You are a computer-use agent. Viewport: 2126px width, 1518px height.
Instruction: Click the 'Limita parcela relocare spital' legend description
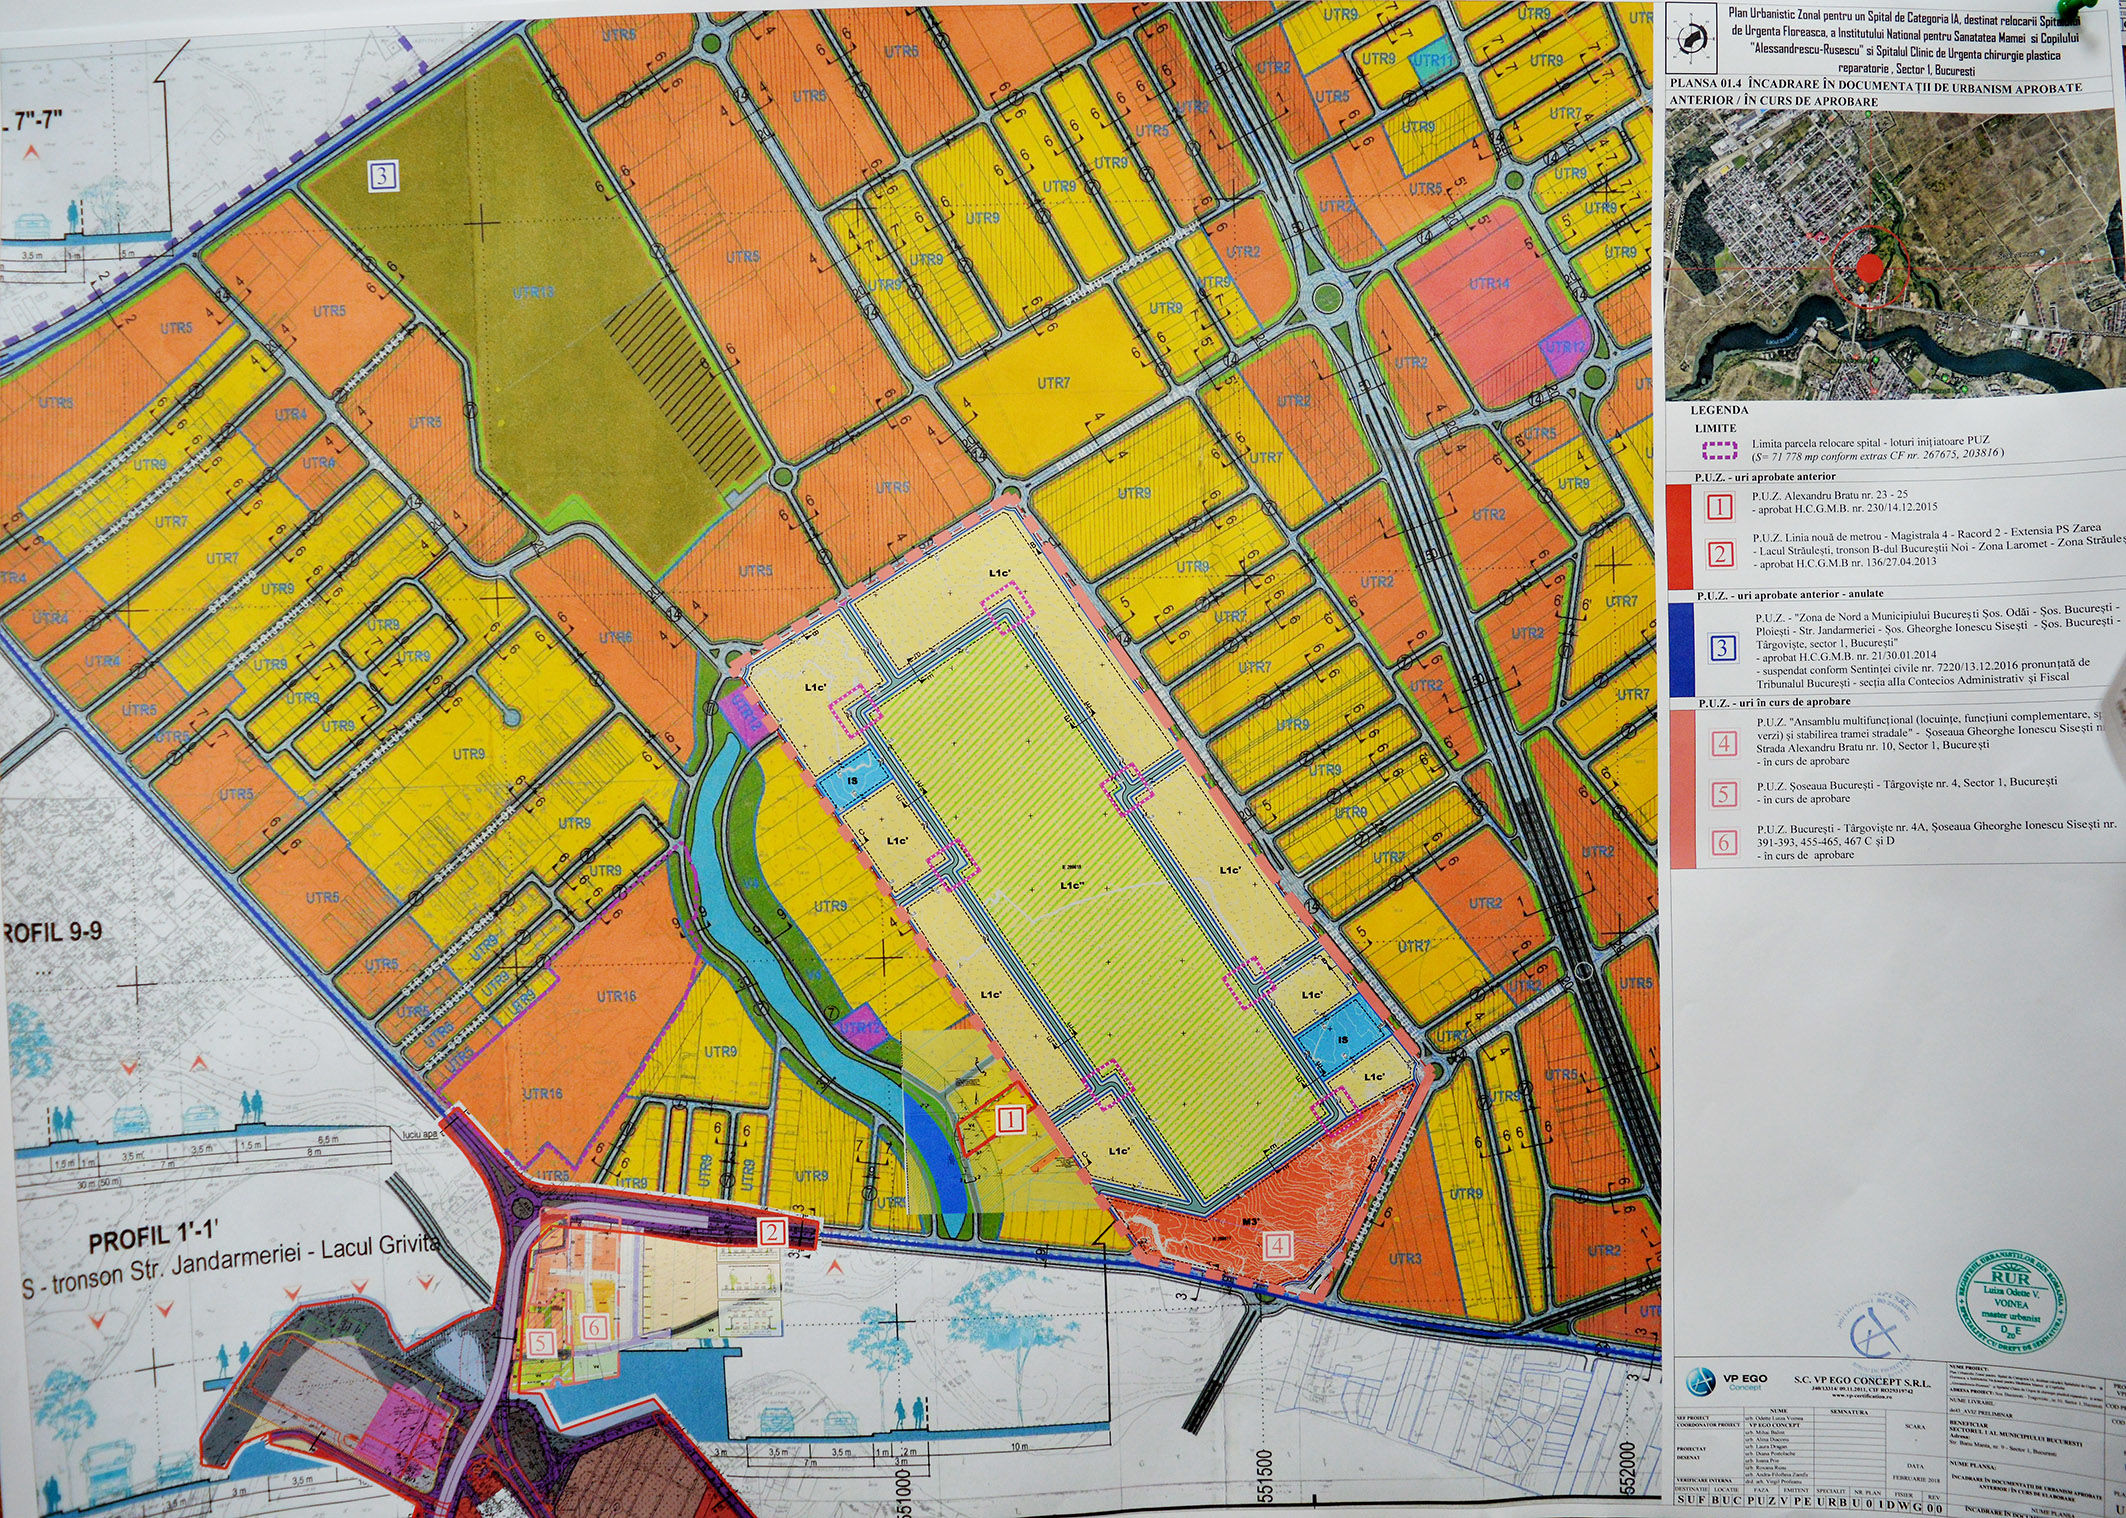click(1877, 447)
